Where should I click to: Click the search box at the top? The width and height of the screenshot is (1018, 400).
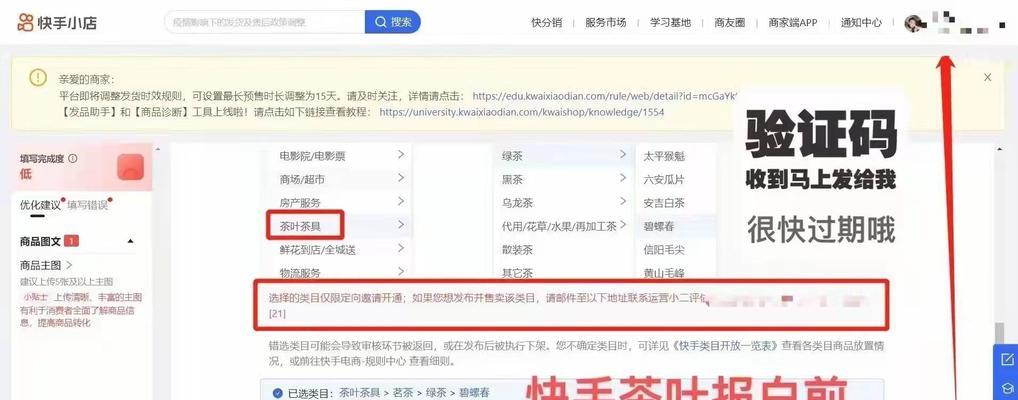tap(264, 22)
